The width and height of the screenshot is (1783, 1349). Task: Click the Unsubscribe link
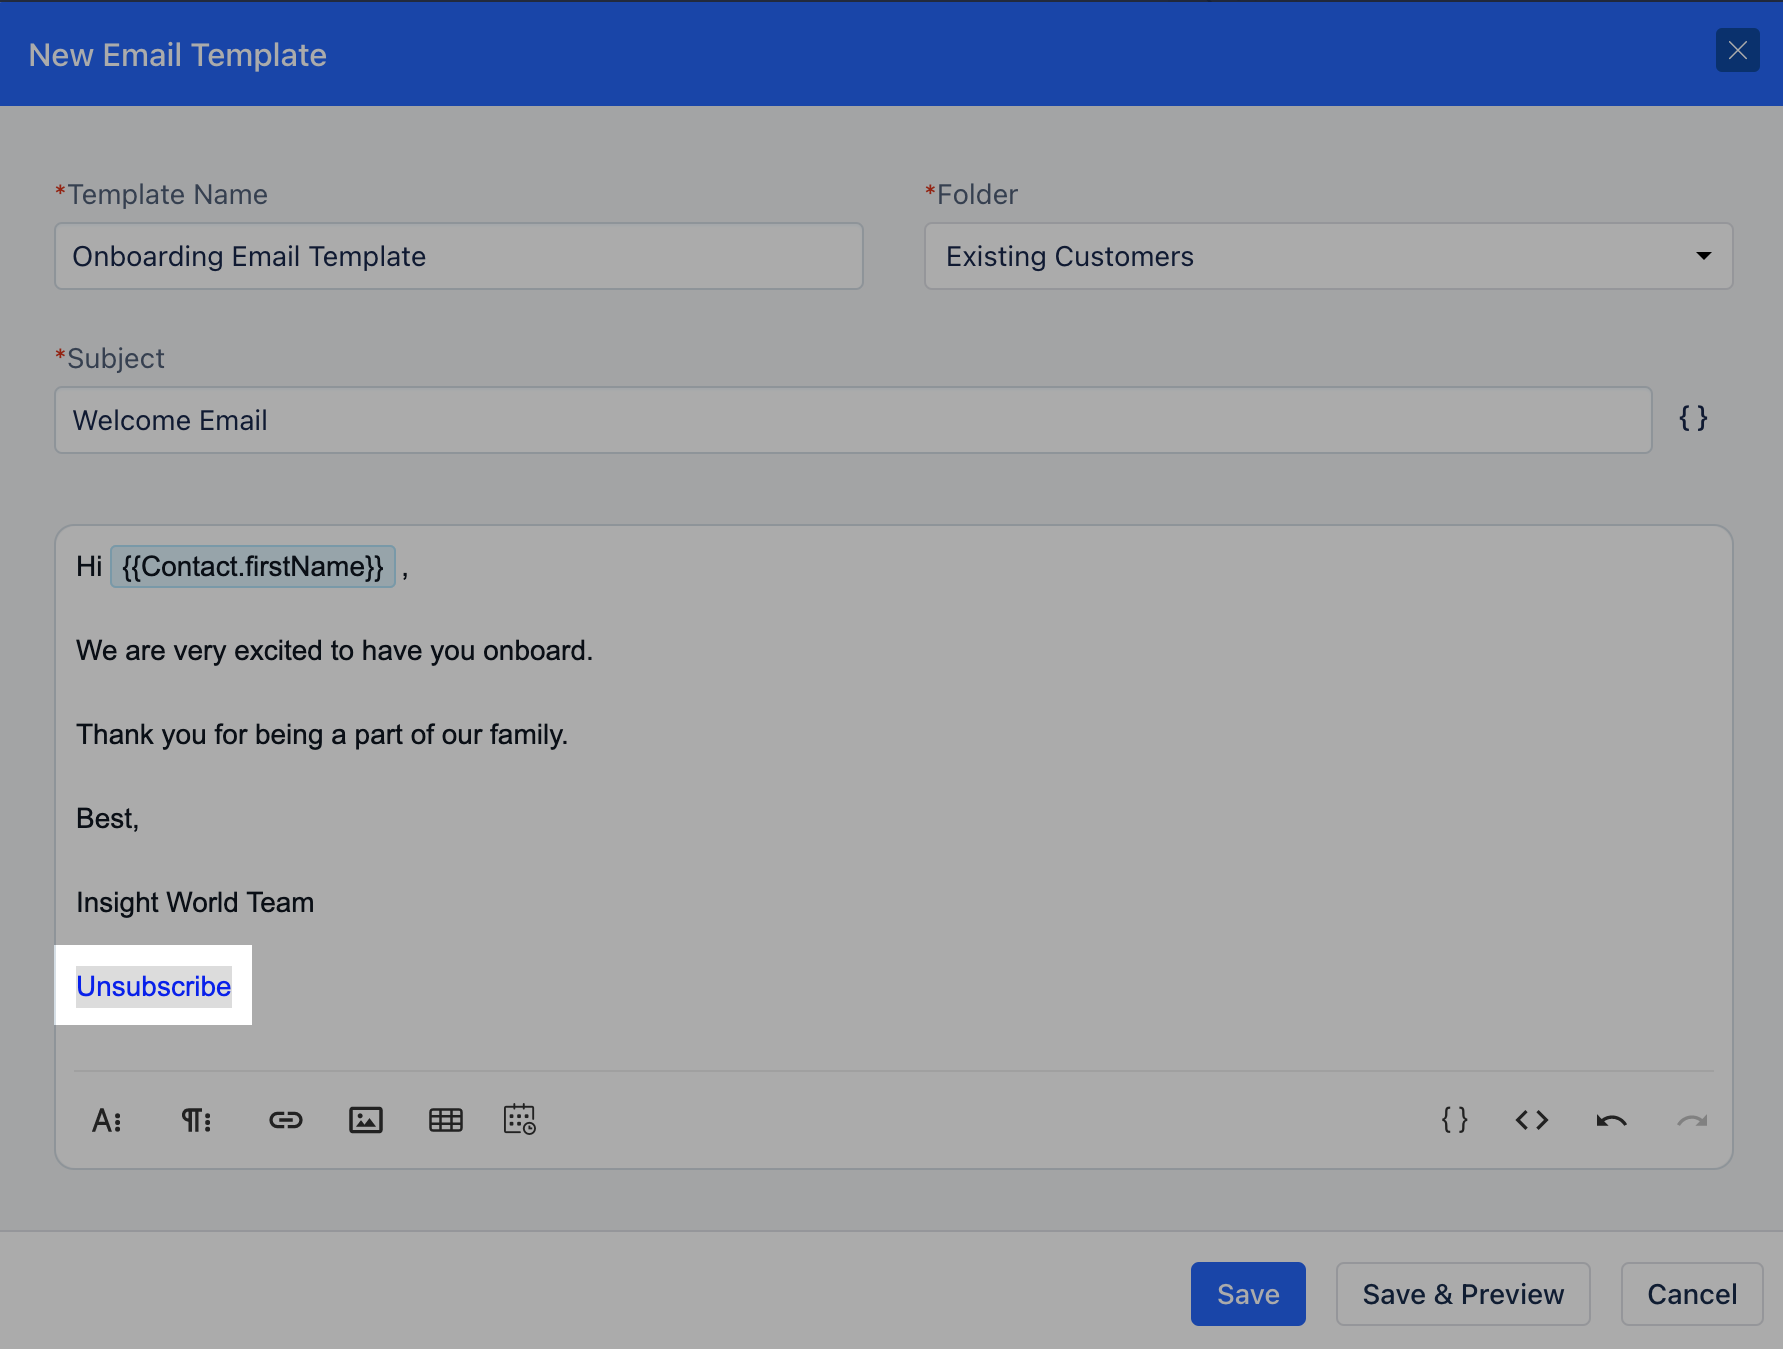pyautogui.click(x=153, y=986)
